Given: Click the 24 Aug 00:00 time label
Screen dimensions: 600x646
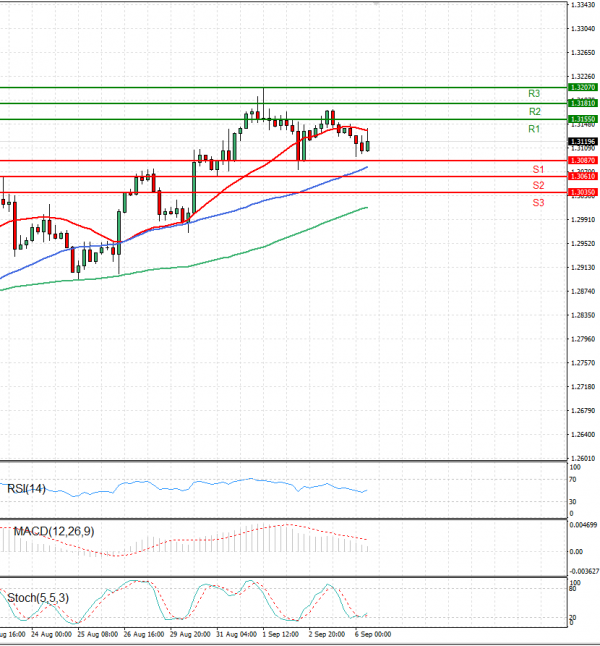Looking at the screenshot, I should (x=51, y=634).
